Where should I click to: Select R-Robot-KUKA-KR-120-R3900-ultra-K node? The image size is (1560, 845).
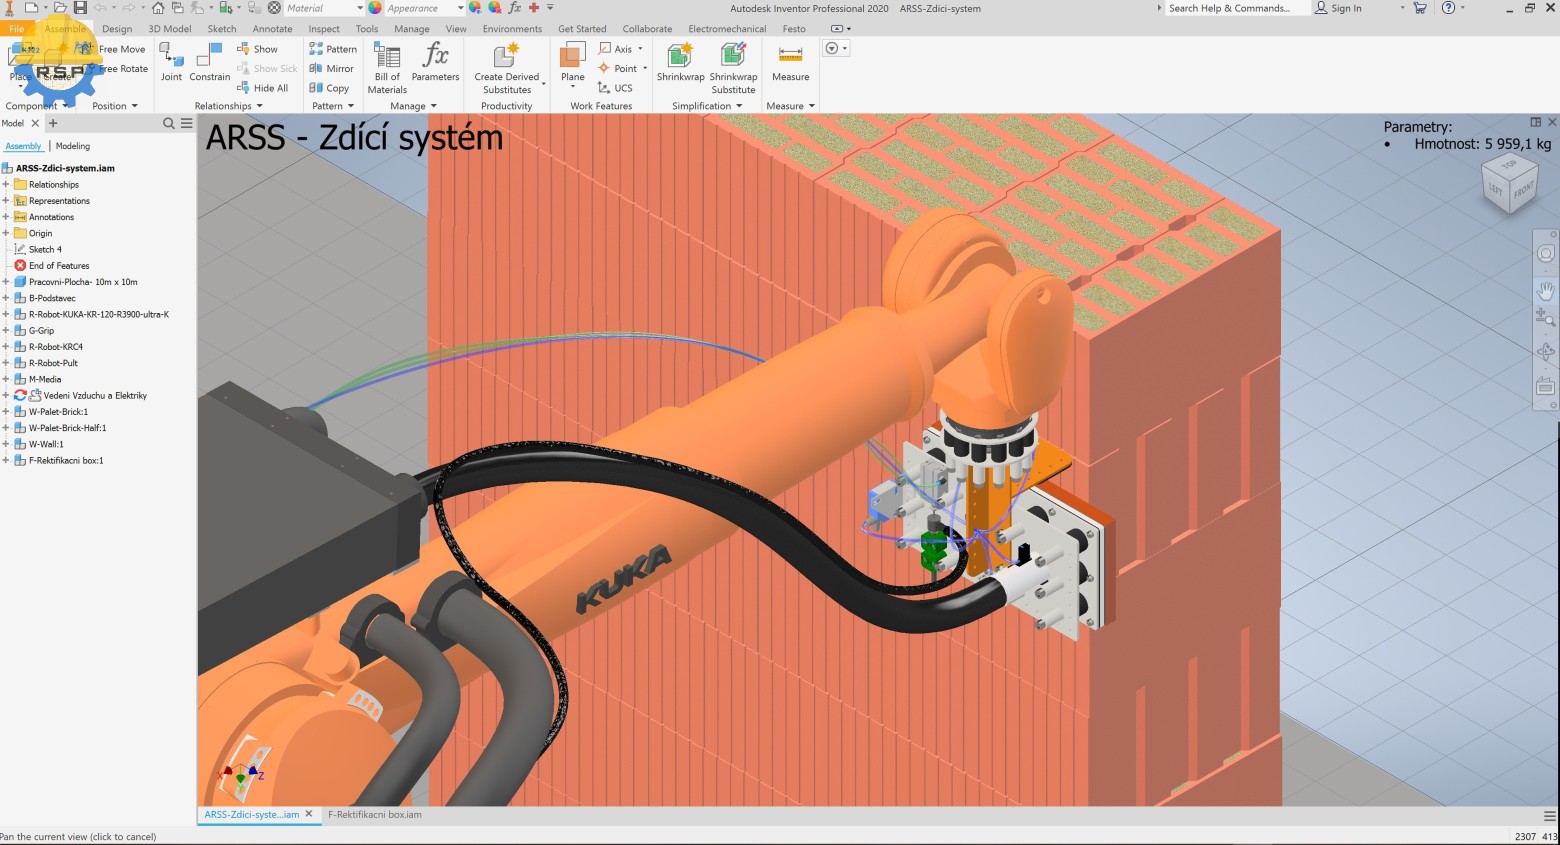click(98, 314)
